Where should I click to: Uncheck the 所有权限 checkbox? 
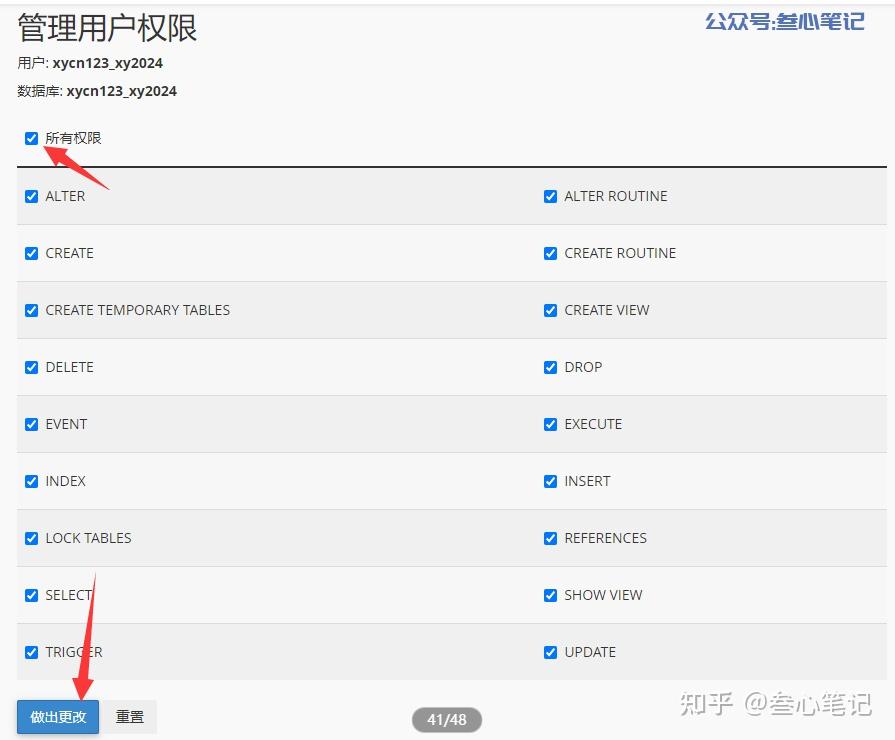tap(31, 138)
